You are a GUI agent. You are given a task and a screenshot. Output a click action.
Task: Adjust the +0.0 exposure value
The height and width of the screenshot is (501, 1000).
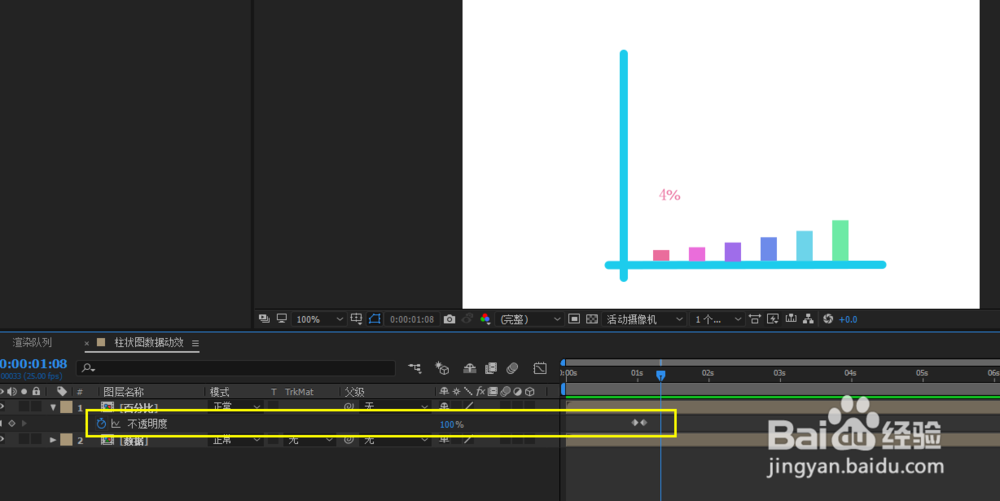tap(848, 319)
